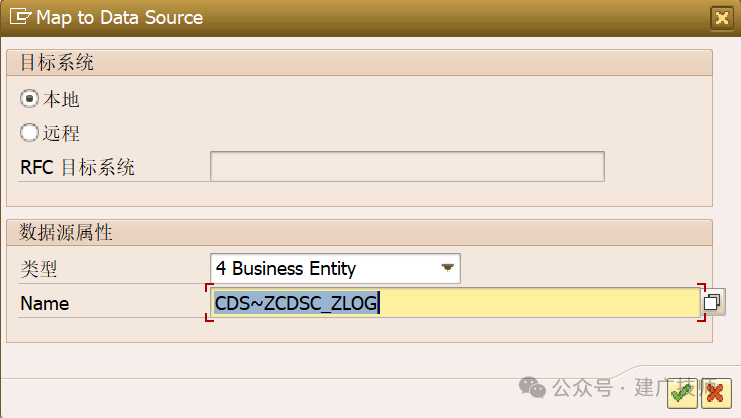This screenshot has height=418, width=741.
Task: Close the Map to Data Source dialog
Action: click(x=722, y=18)
